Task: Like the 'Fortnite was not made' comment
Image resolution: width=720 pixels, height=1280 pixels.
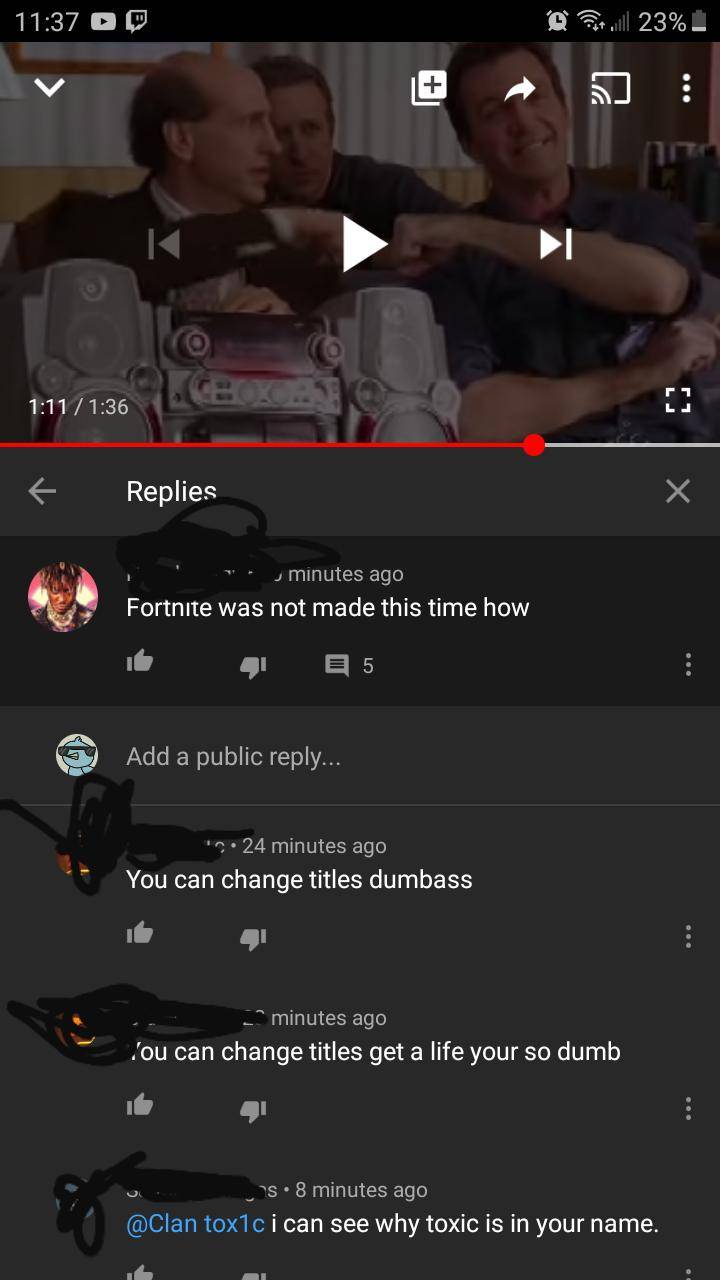Action: [140, 662]
